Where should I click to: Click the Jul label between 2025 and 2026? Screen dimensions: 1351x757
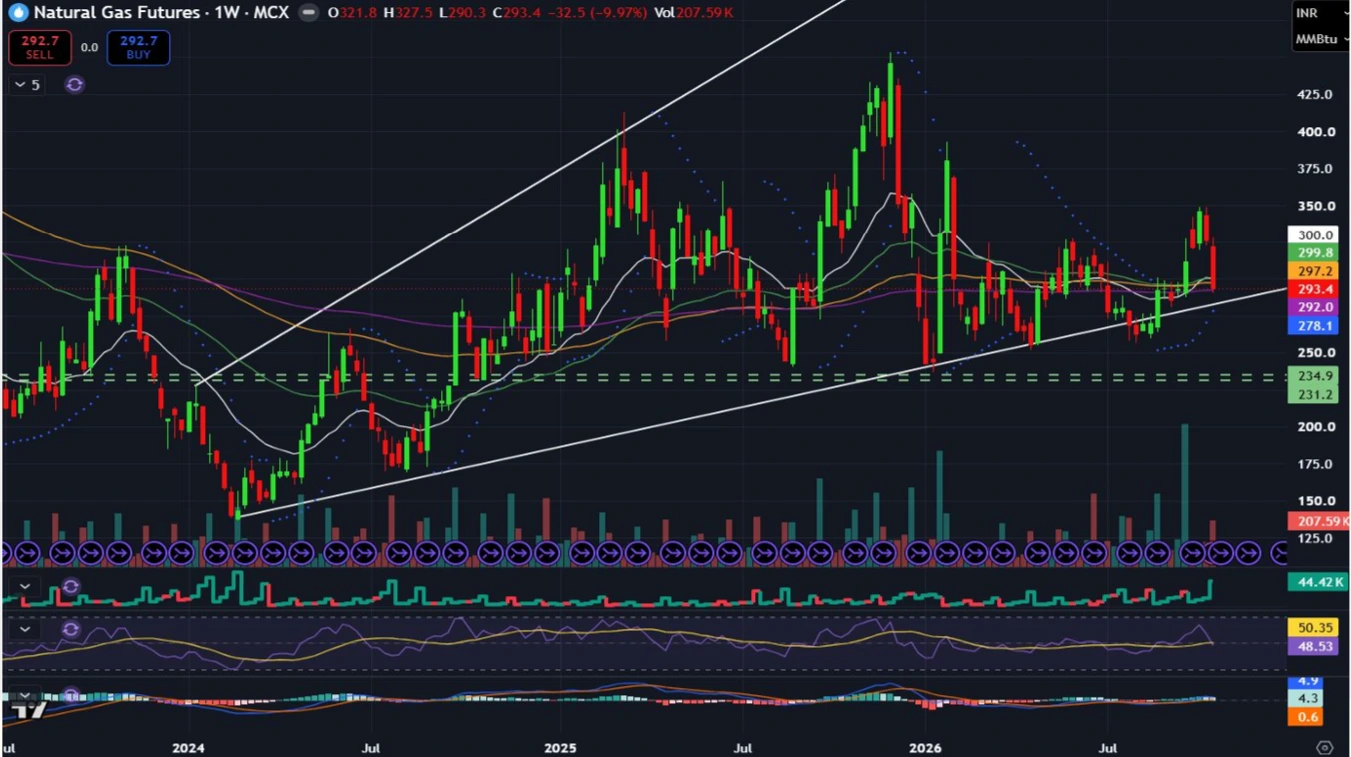(742, 748)
